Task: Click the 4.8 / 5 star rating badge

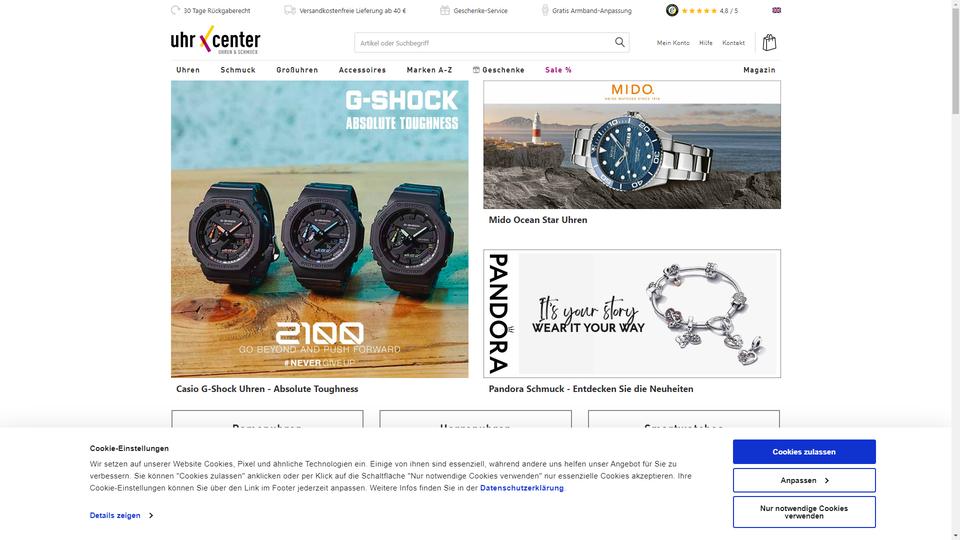Action: (x=702, y=10)
